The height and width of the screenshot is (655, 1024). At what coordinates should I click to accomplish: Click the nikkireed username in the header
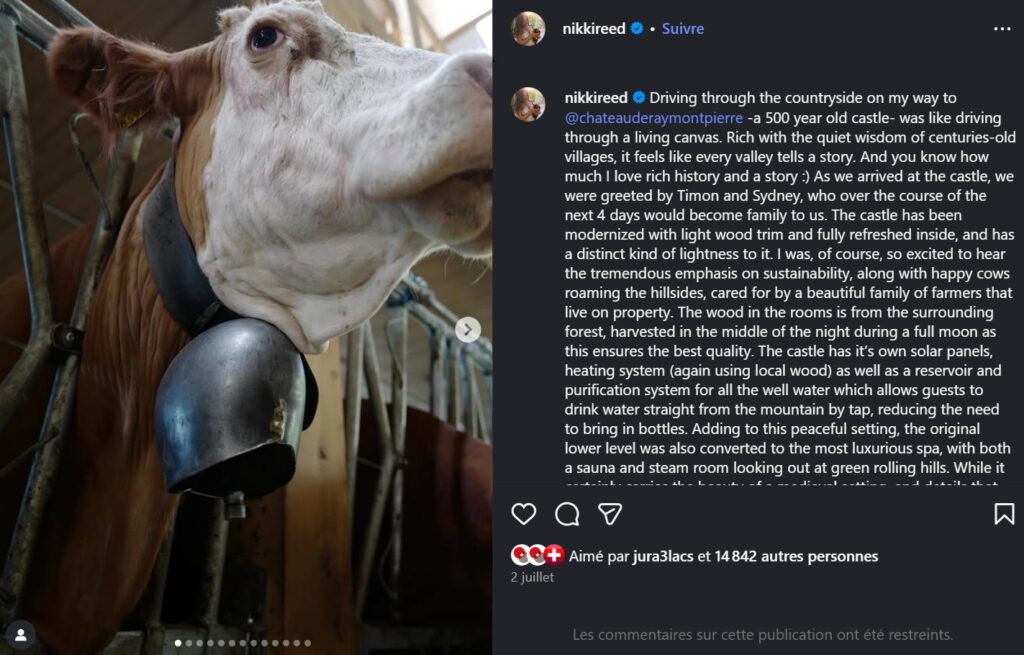pyautogui.click(x=595, y=29)
